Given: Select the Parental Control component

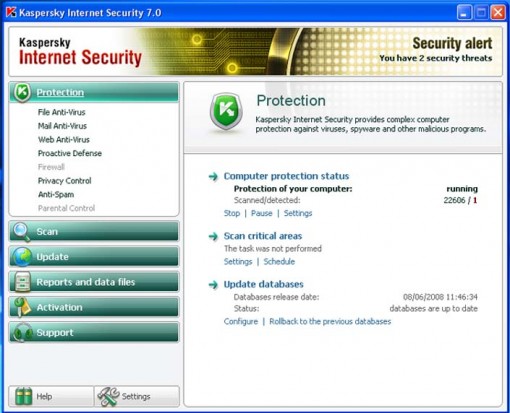Looking at the screenshot, I should coord(66,208).
